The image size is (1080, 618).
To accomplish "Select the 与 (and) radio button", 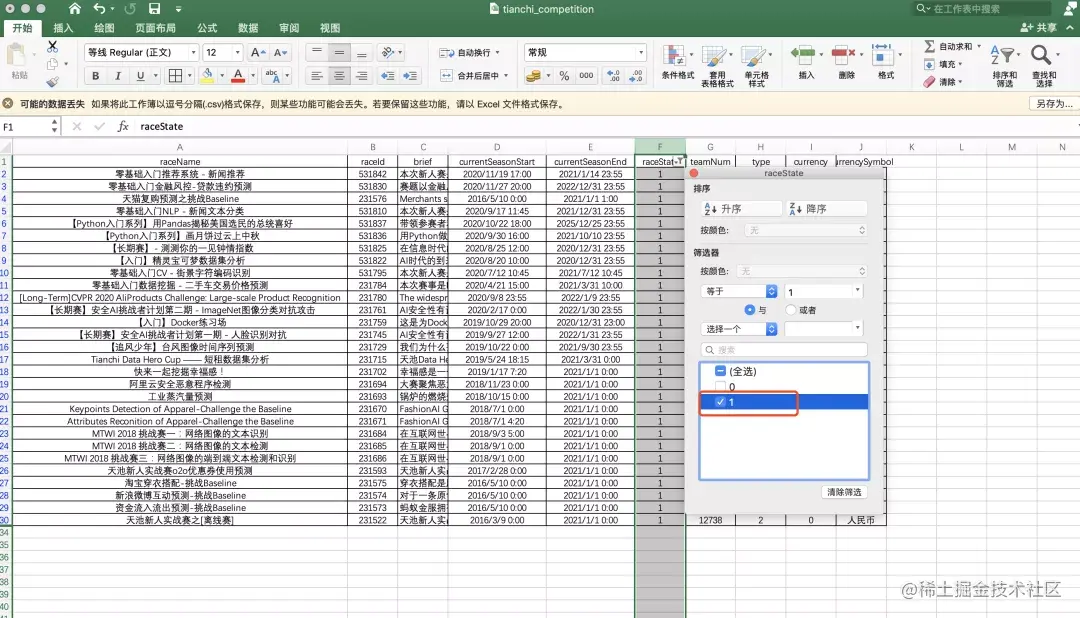I will coord(749,310).
